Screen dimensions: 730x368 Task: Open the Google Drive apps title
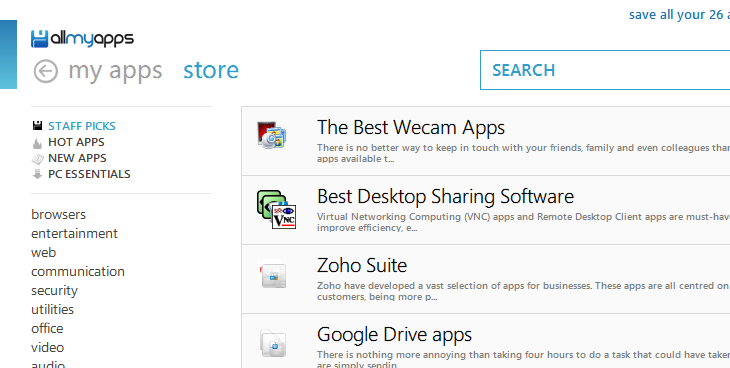[394, 334]
